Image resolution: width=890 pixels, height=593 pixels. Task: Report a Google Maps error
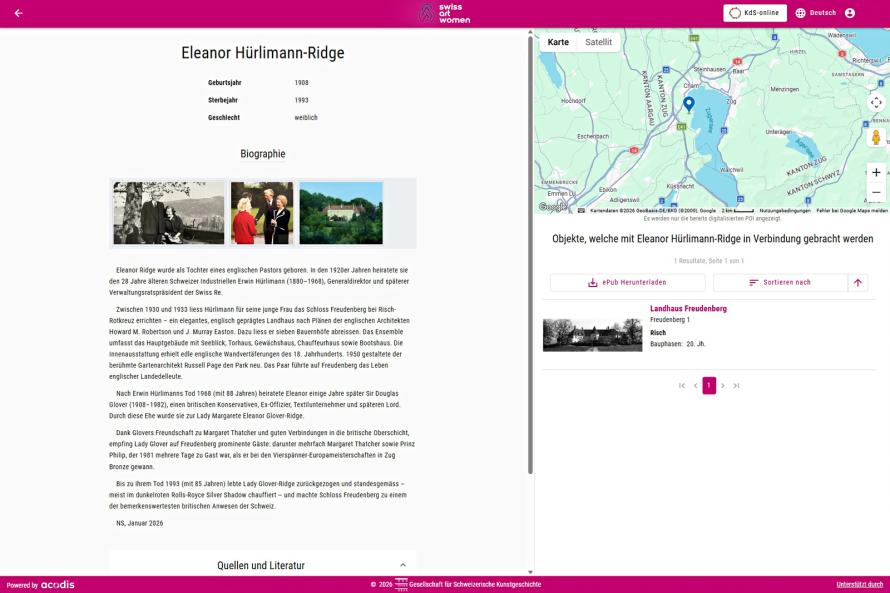[x=852, y=211]
